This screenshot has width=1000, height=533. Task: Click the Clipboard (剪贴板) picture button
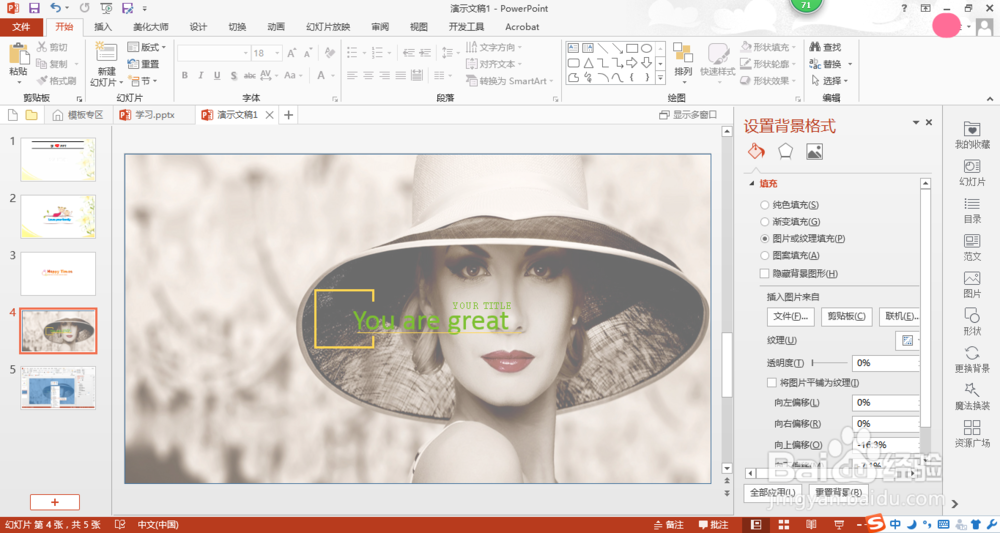point(846,316)
